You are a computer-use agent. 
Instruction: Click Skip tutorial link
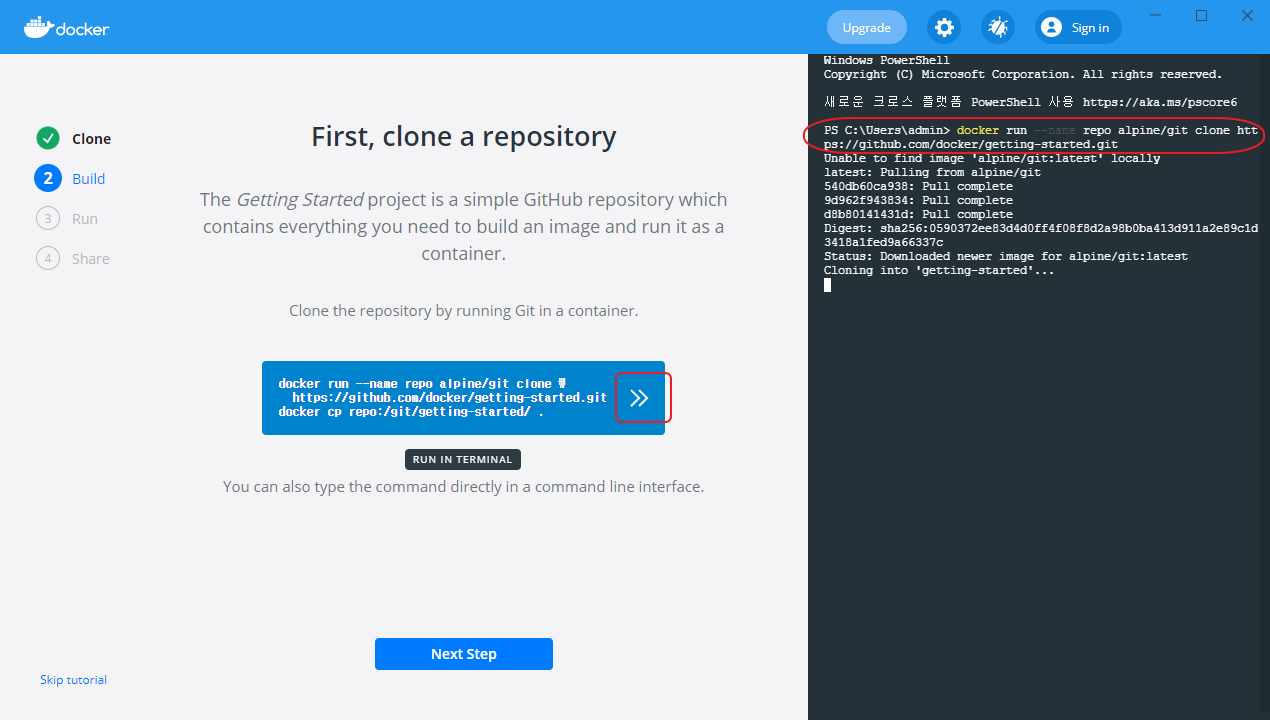(73, 680)
